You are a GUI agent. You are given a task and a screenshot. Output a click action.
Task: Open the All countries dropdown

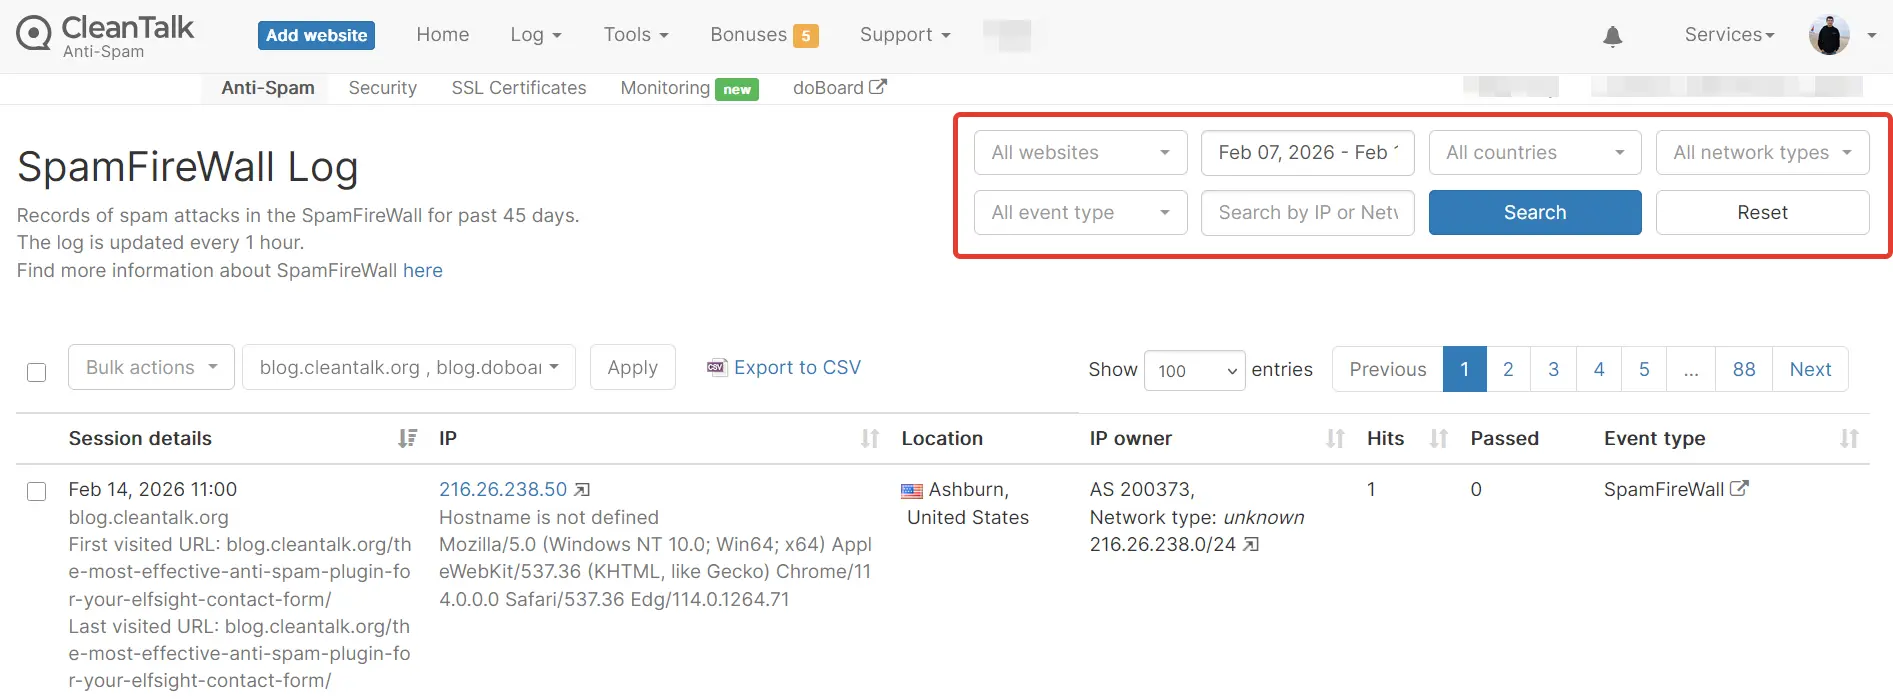point(1535,152)
